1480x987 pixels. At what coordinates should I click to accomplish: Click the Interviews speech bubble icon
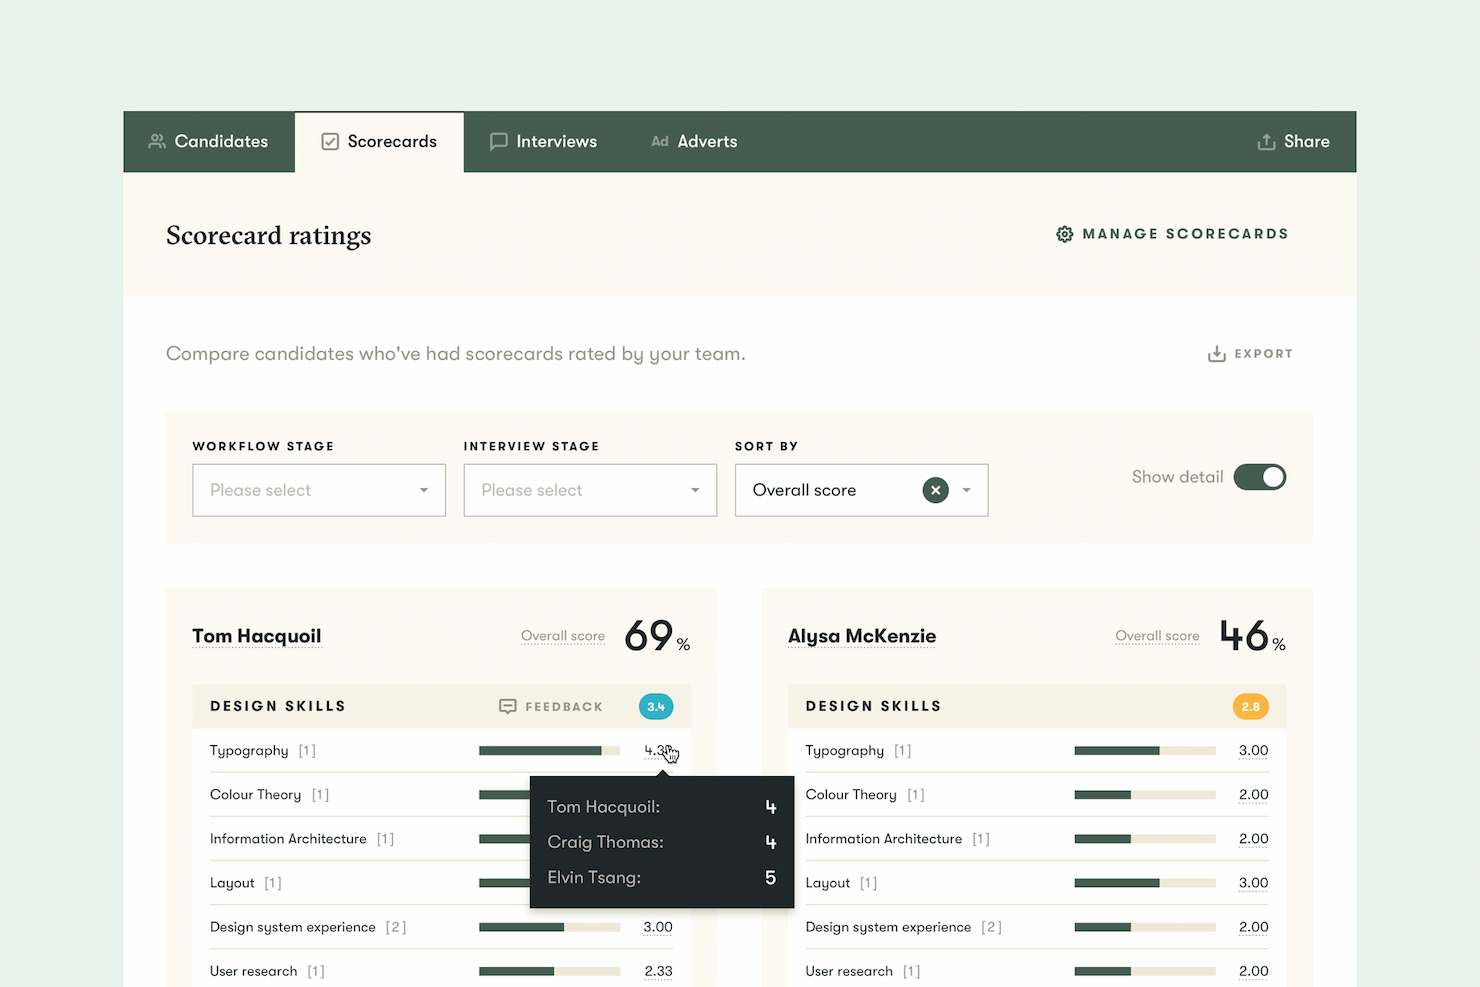click(499, 141)
